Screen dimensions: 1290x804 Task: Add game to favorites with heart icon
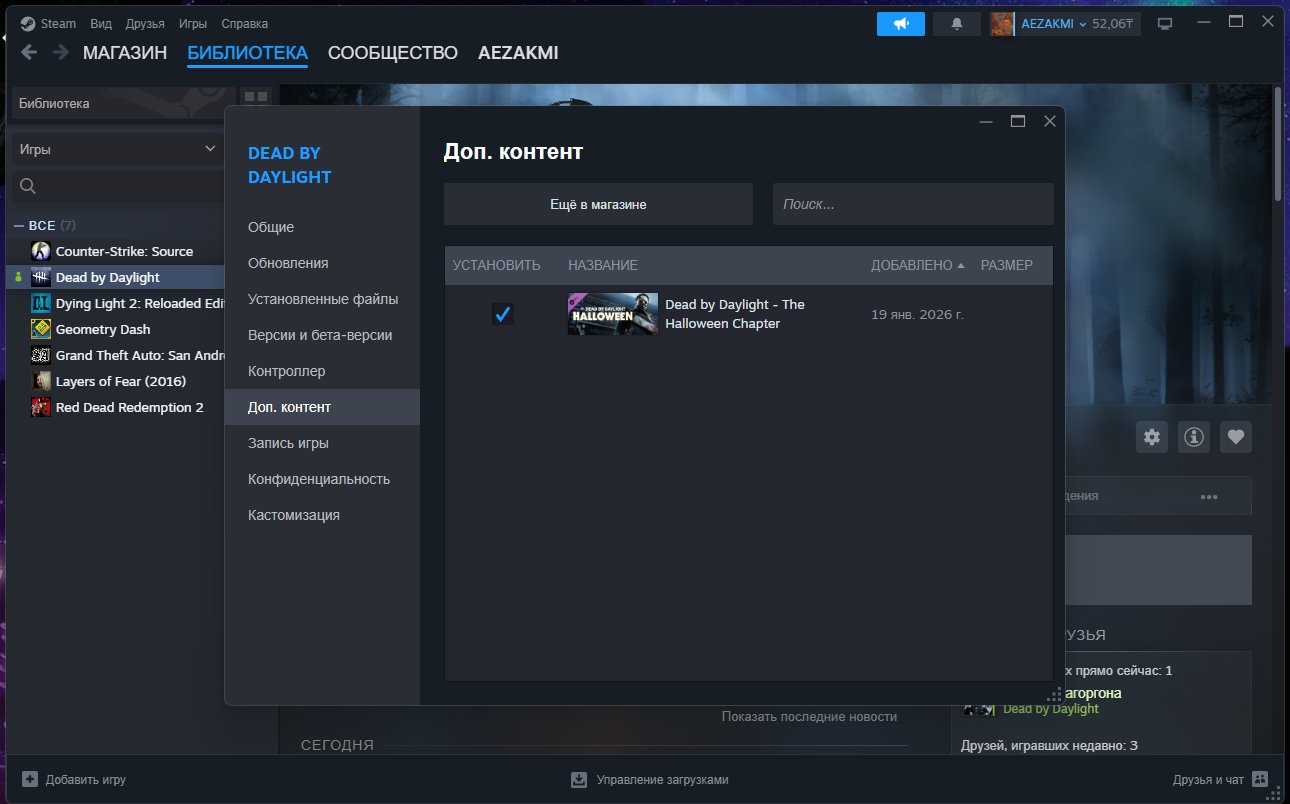coord(1236,437)
